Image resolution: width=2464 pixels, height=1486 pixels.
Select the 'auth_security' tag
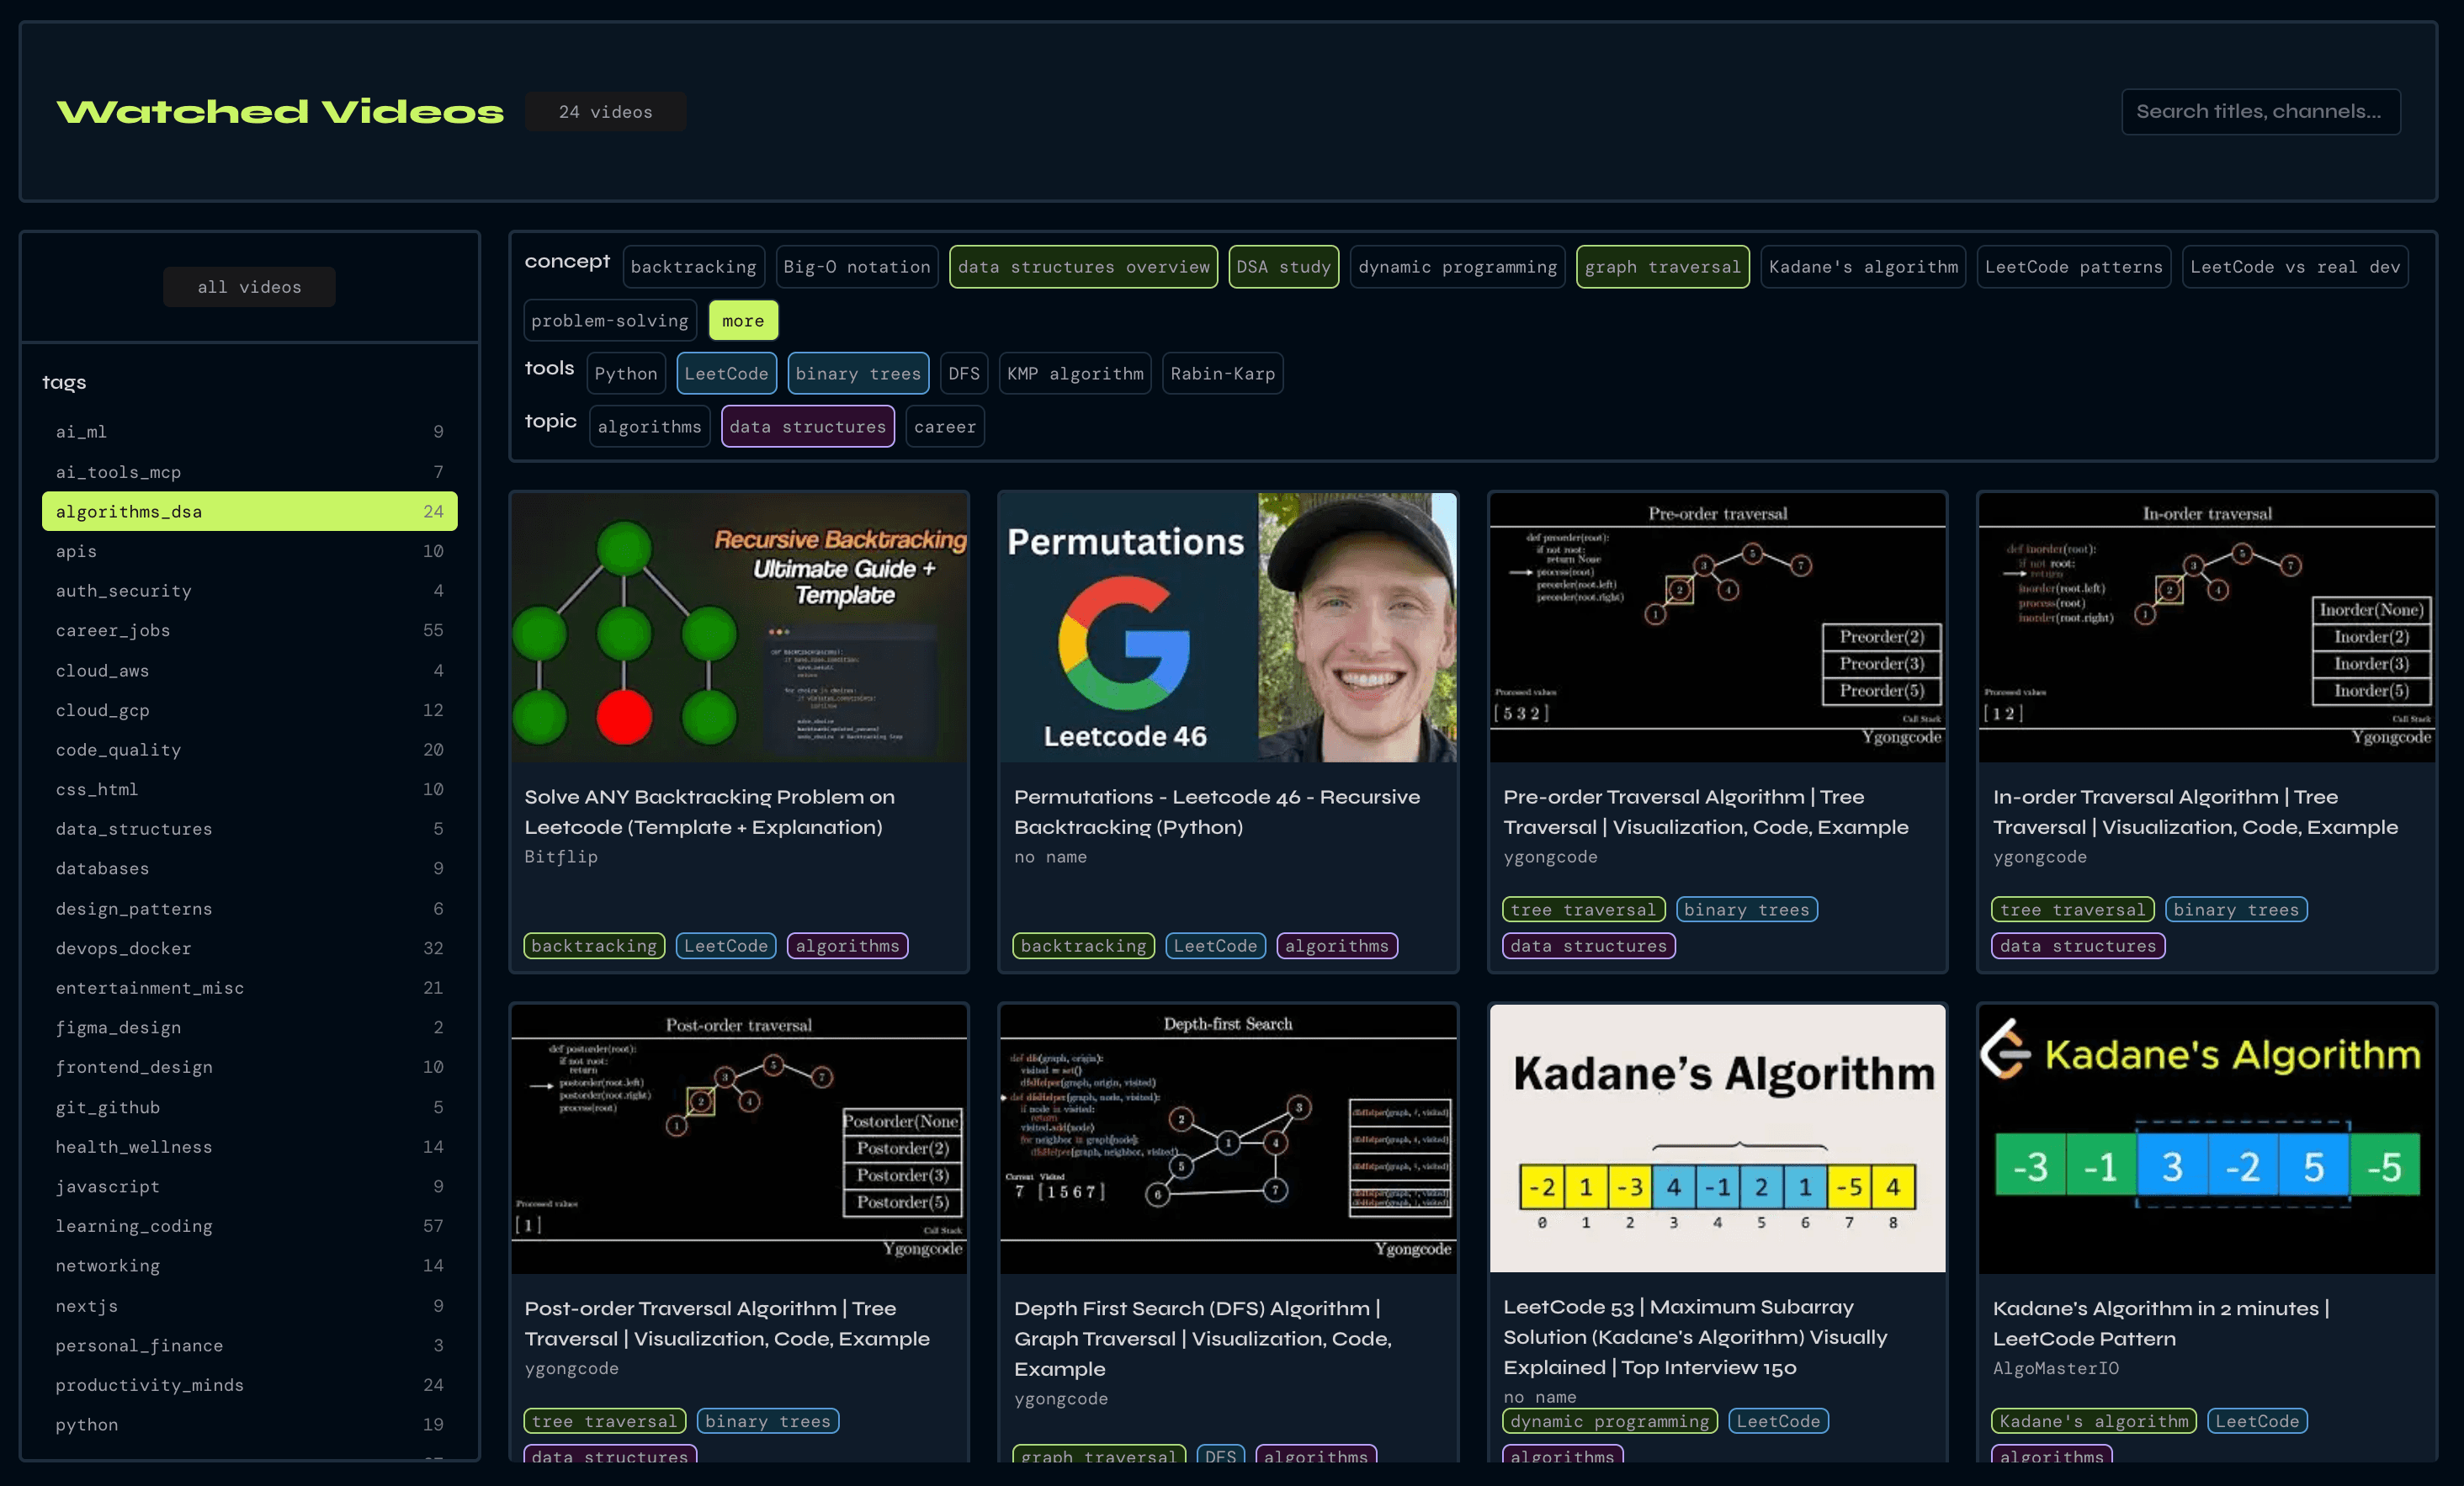pyautogui.click(x=249, y=591)
